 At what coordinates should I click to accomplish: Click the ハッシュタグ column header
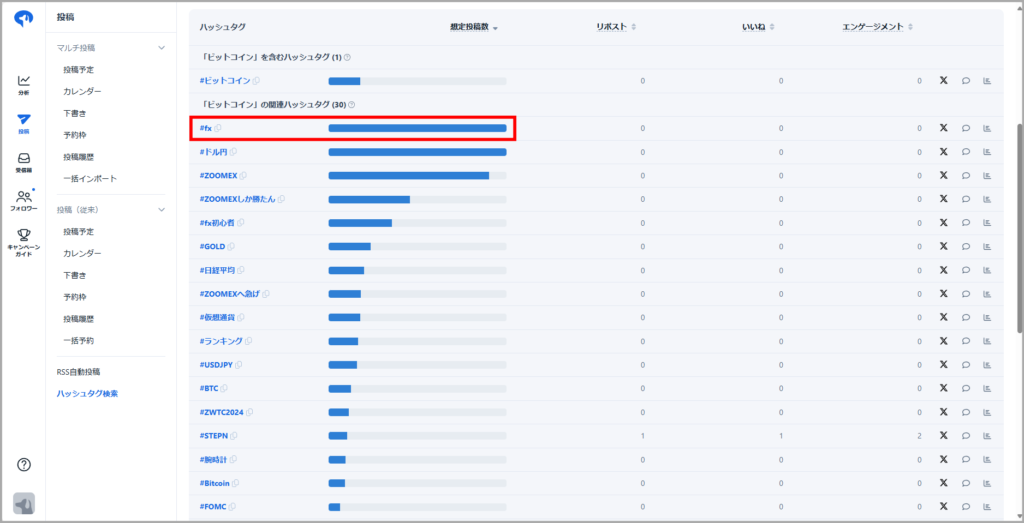point(223,27)
